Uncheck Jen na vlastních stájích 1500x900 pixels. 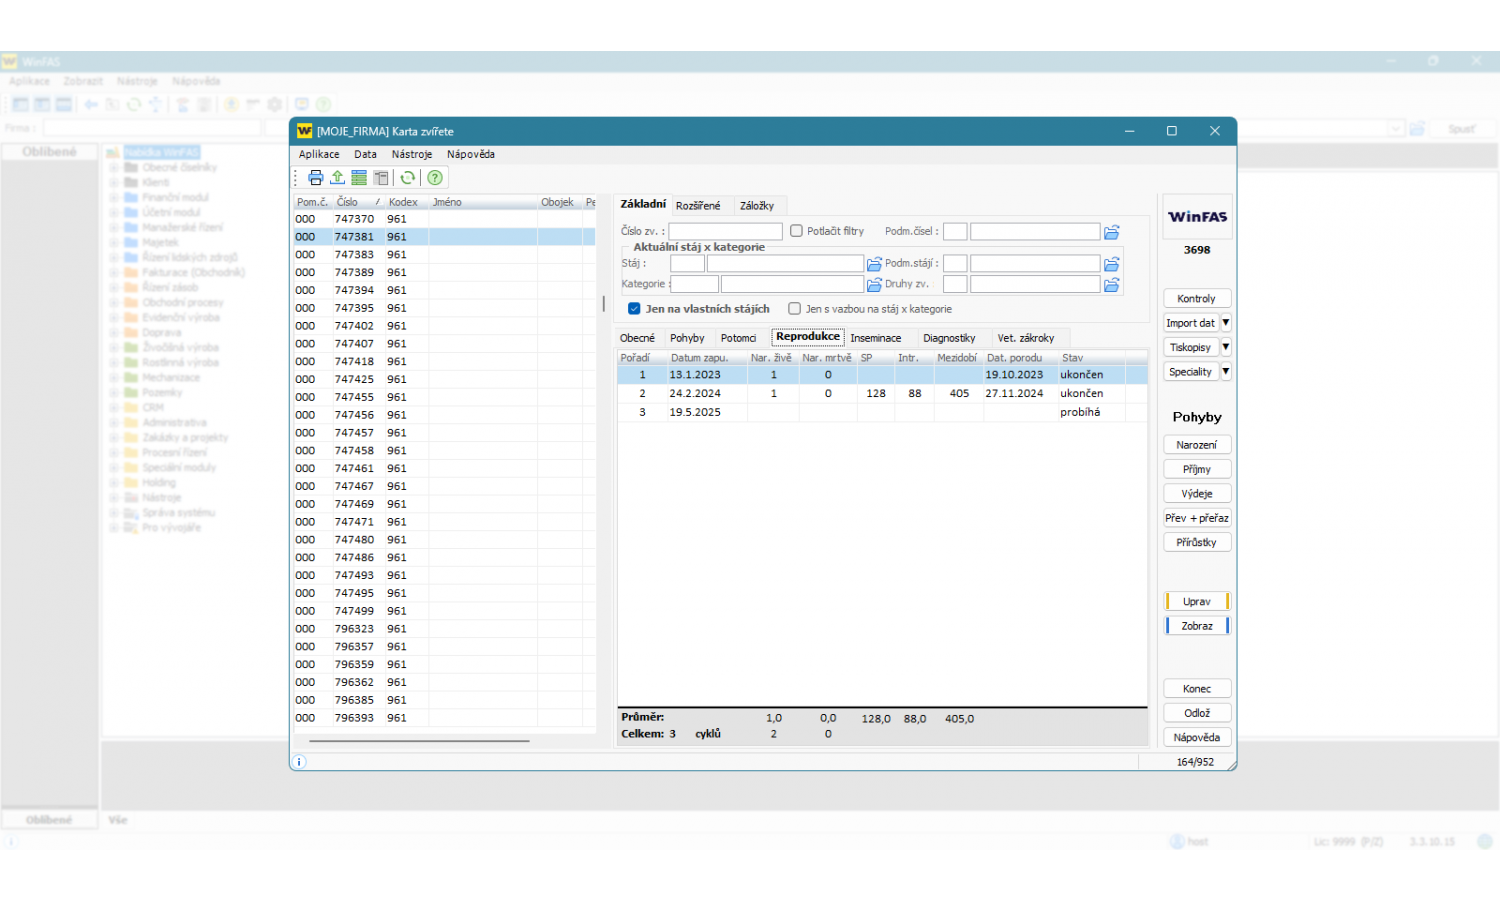[634, 309]
